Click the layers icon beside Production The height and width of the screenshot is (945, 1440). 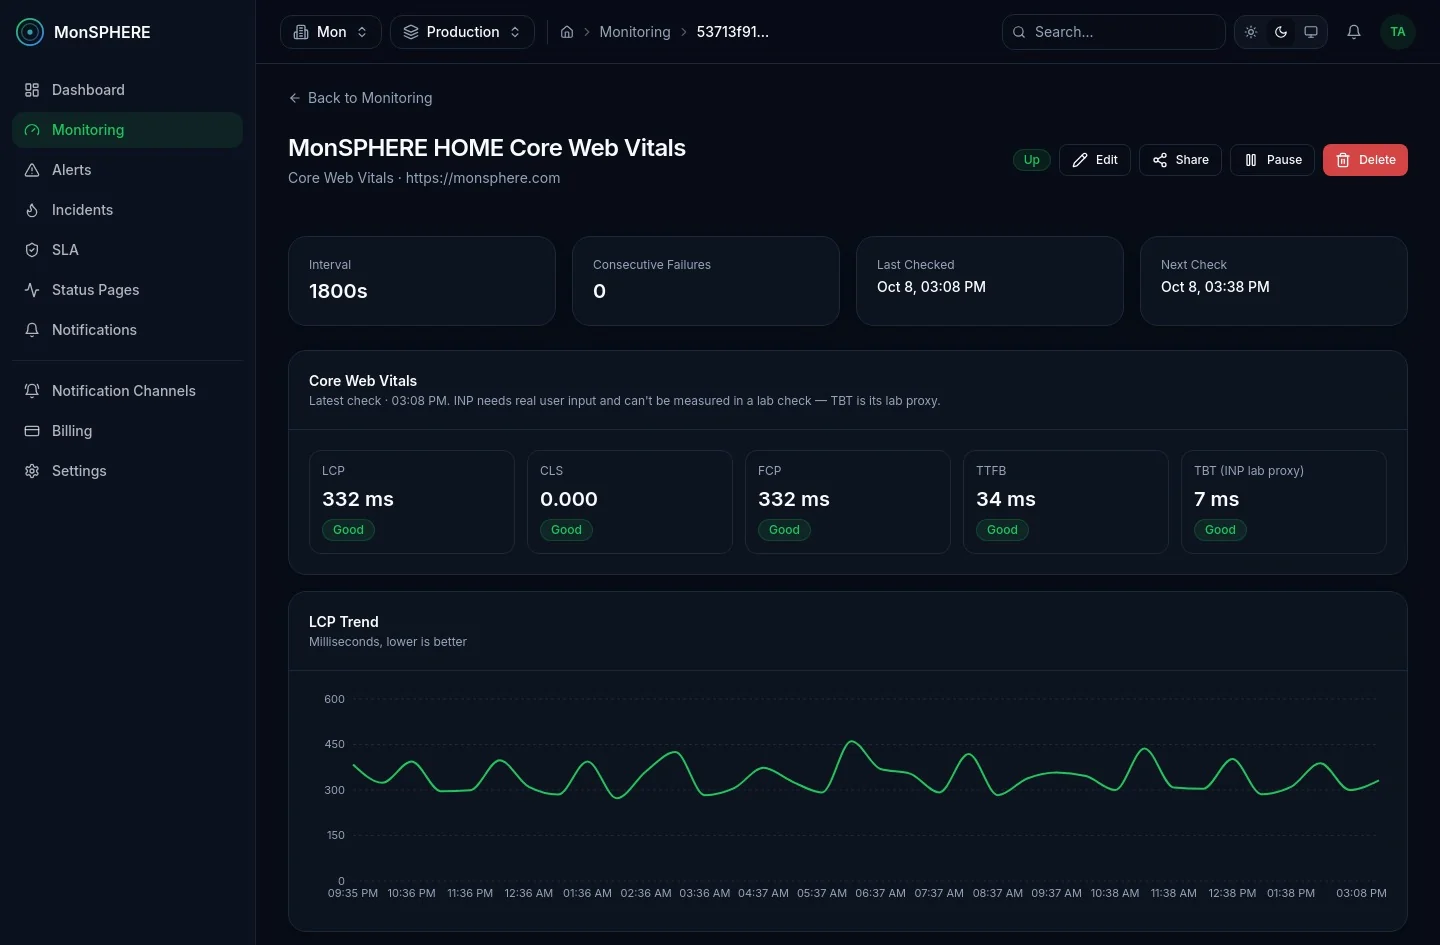[x=411, y=32]
